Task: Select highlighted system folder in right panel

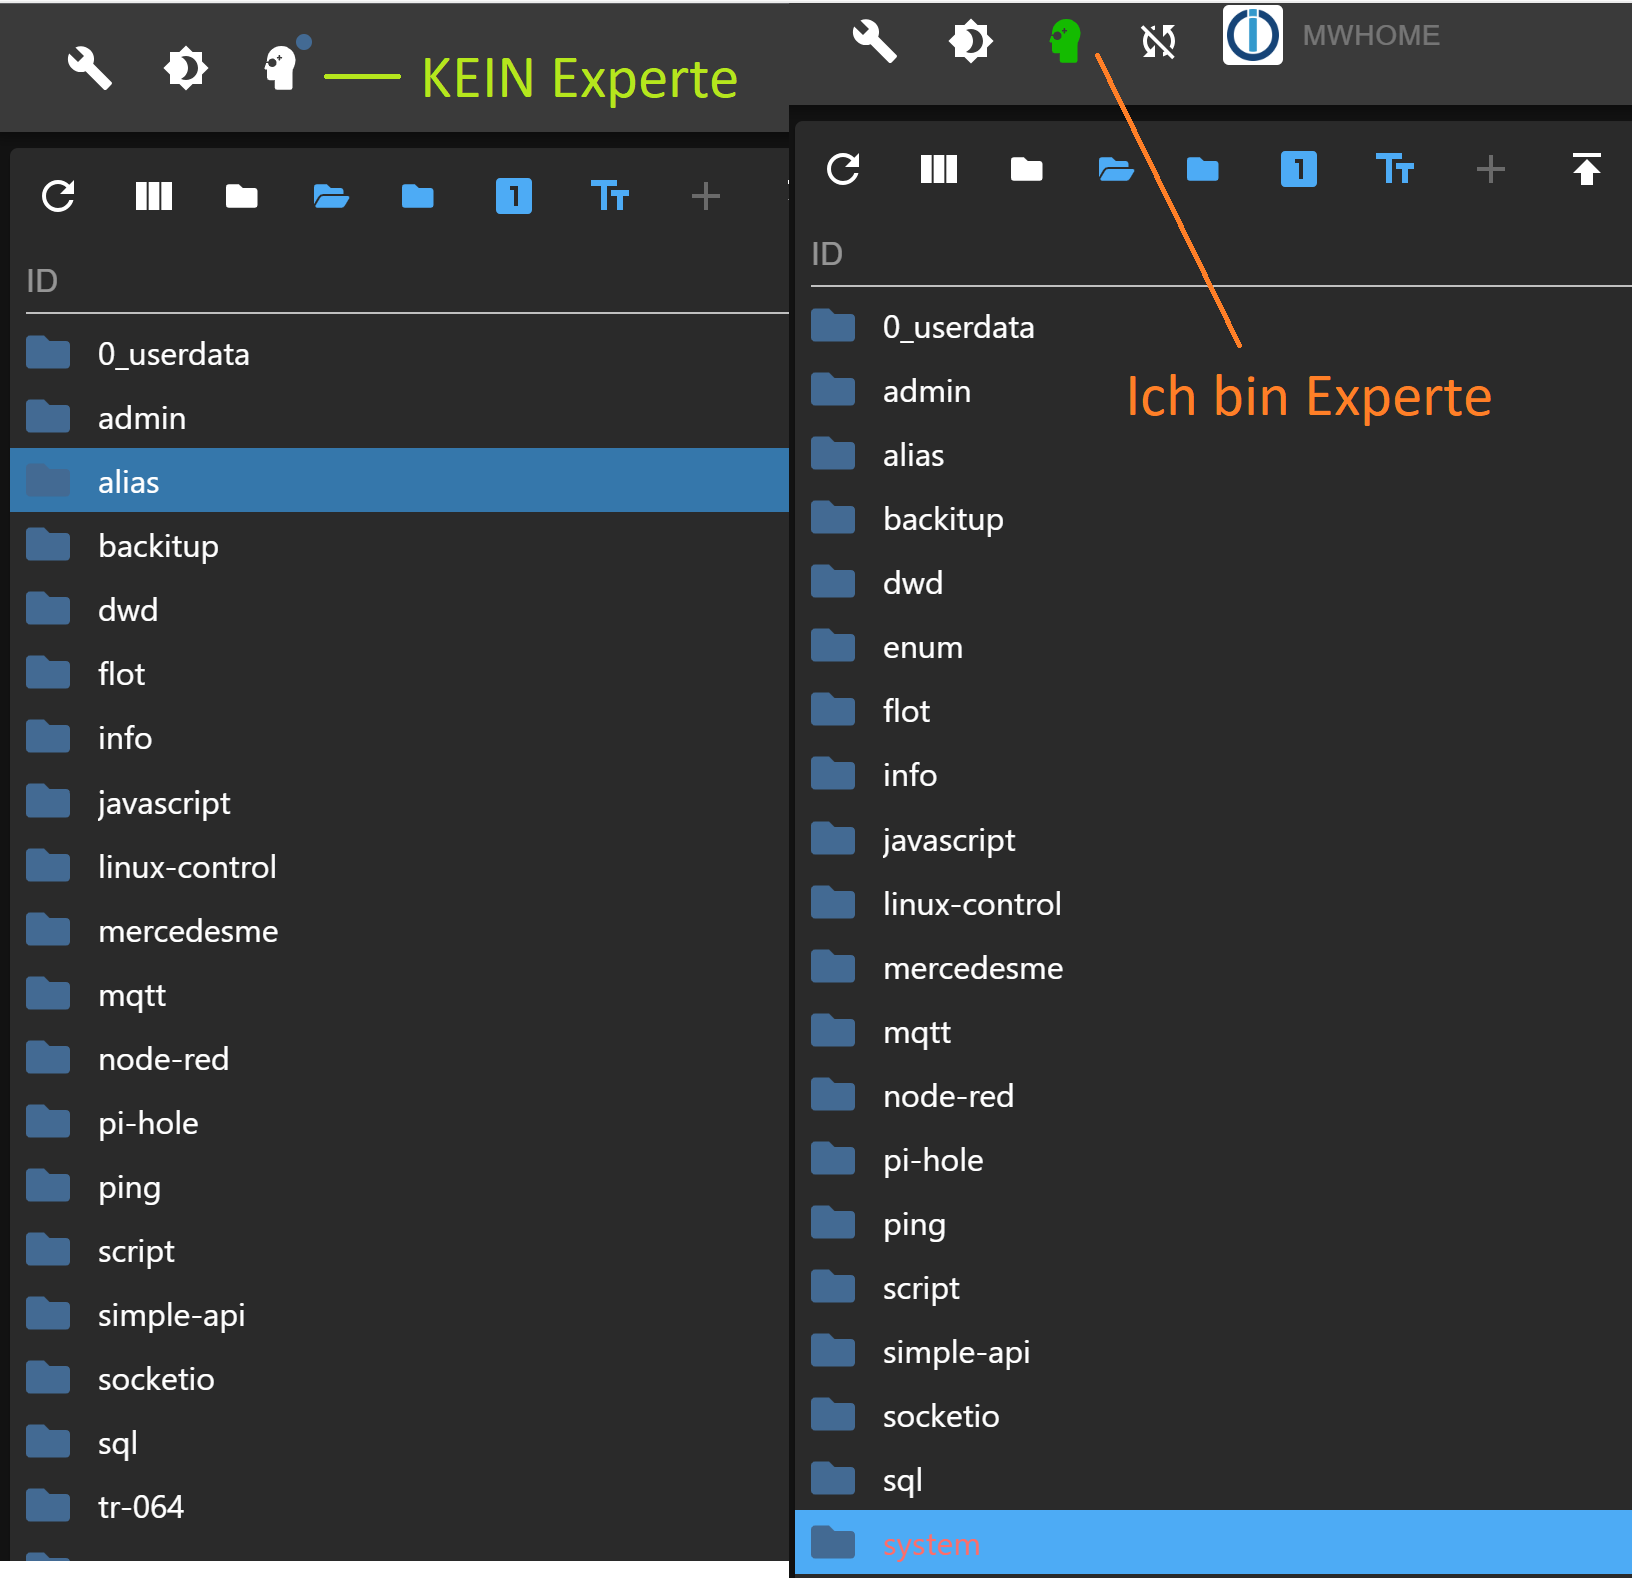Action: pyautogui.click(x=1213, y=1543)
